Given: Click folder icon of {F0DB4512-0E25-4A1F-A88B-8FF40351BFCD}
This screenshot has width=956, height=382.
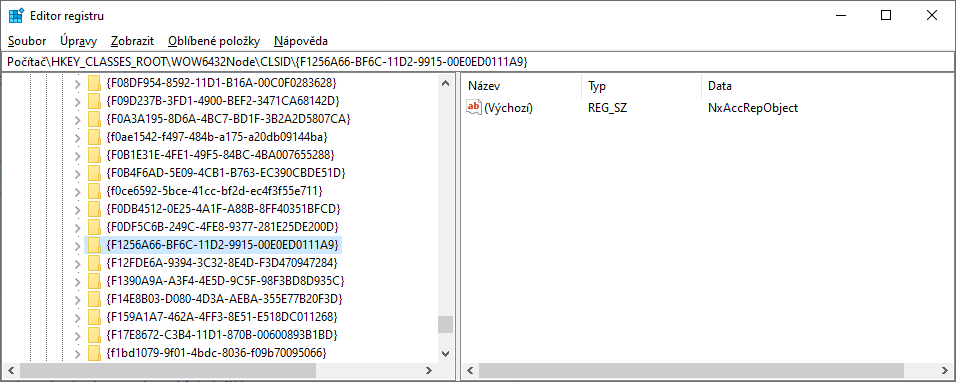Looking at the screenshot, I should (x=94, y=209).
